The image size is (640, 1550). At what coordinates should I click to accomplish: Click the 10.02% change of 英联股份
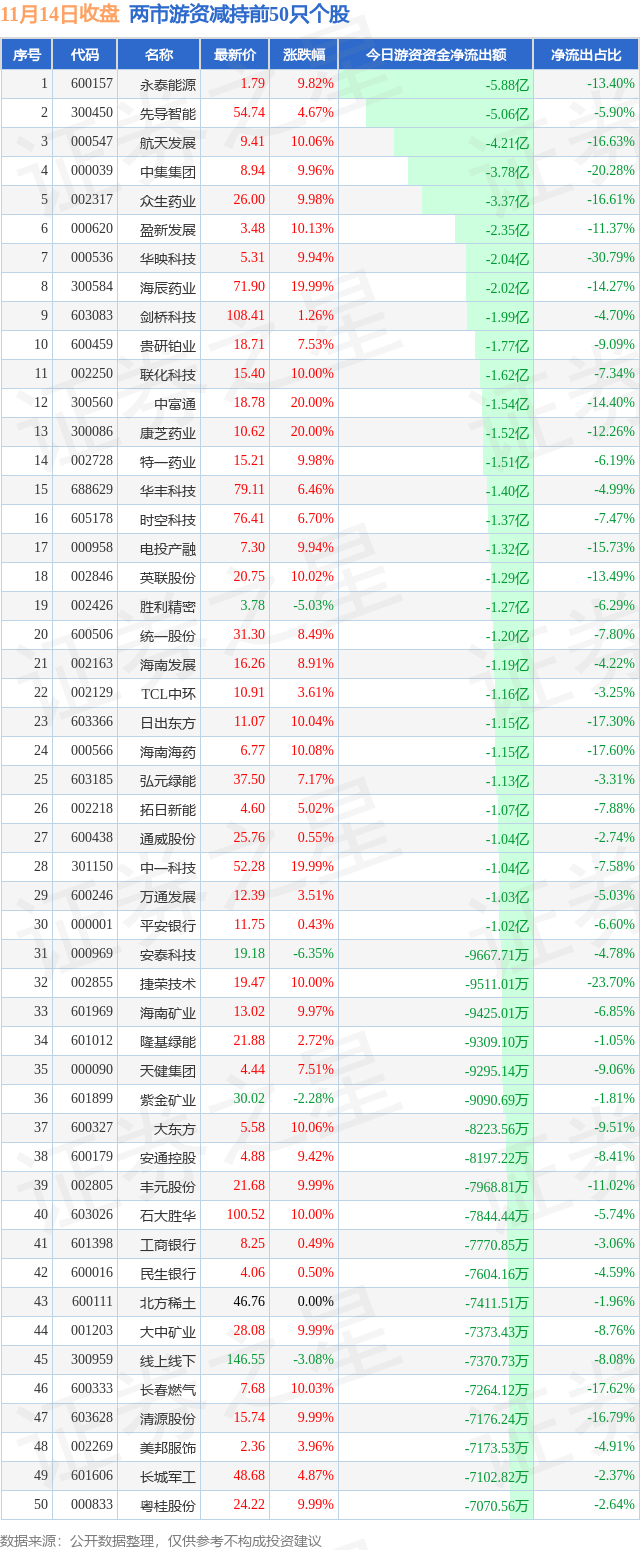point(312,577)
